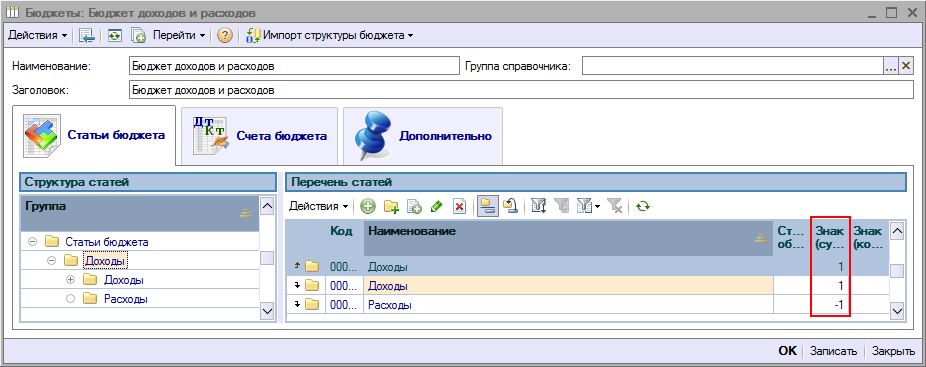
Task: Disable filter with funnel-X icon
Action: point(615,206)
